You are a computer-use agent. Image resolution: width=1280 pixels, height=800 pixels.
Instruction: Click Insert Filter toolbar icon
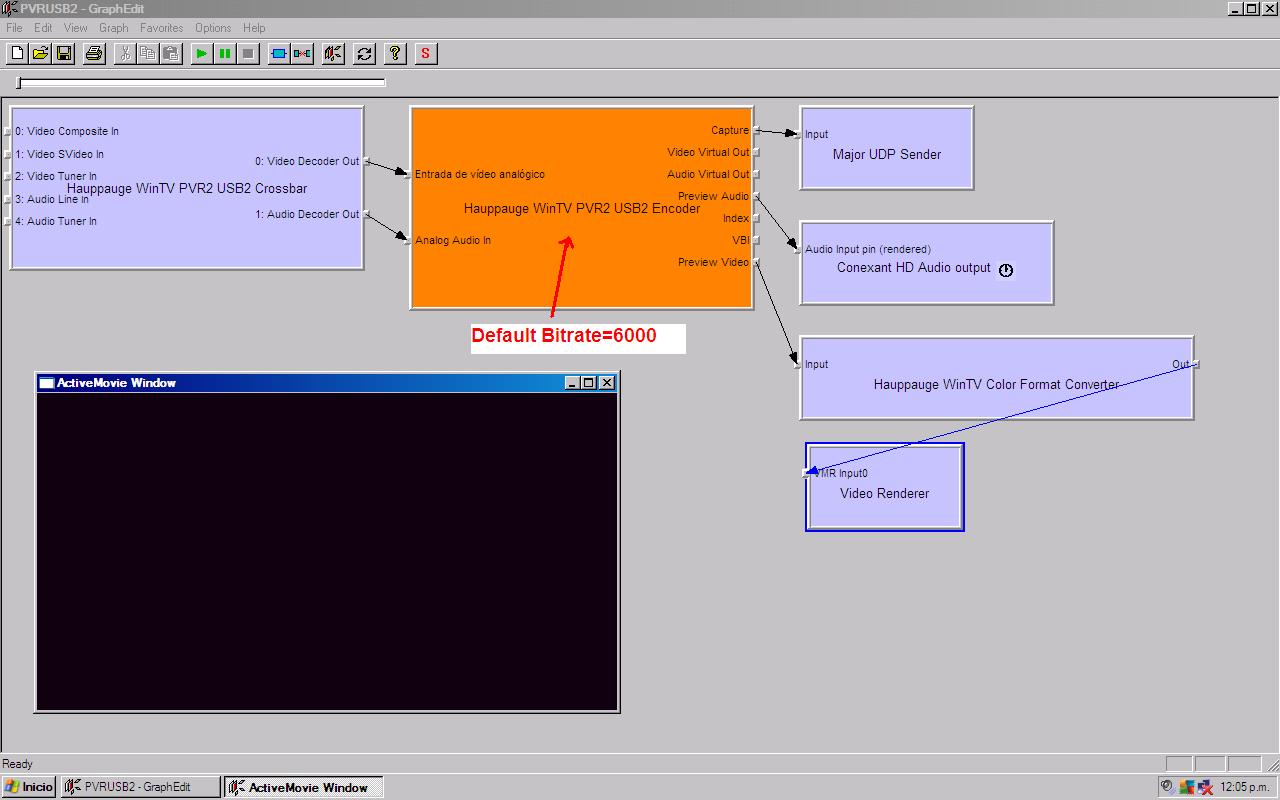click(x=279, y=53)
